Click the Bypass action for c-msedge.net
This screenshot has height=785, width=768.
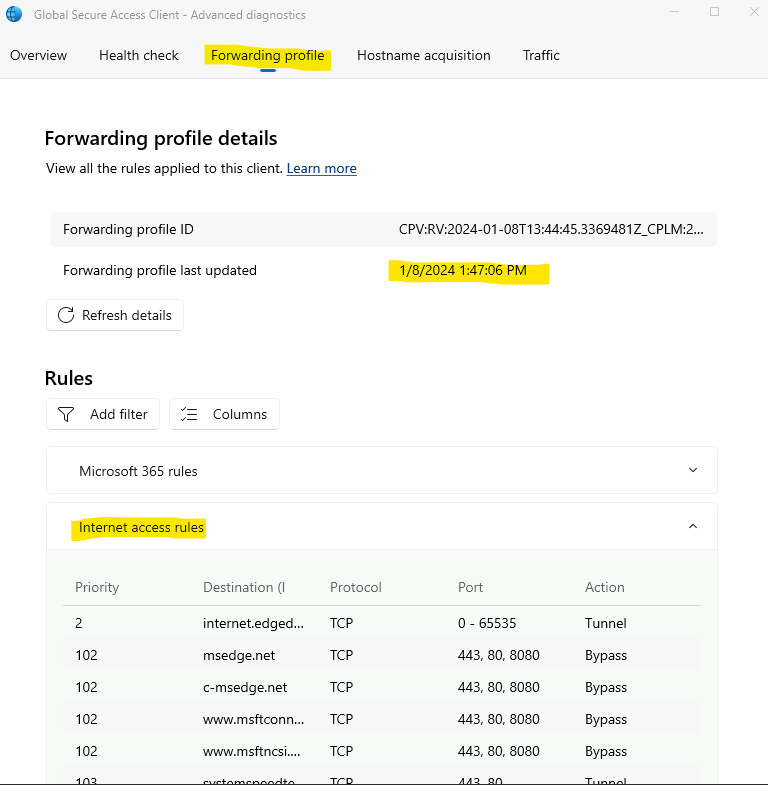click(606, 687)
